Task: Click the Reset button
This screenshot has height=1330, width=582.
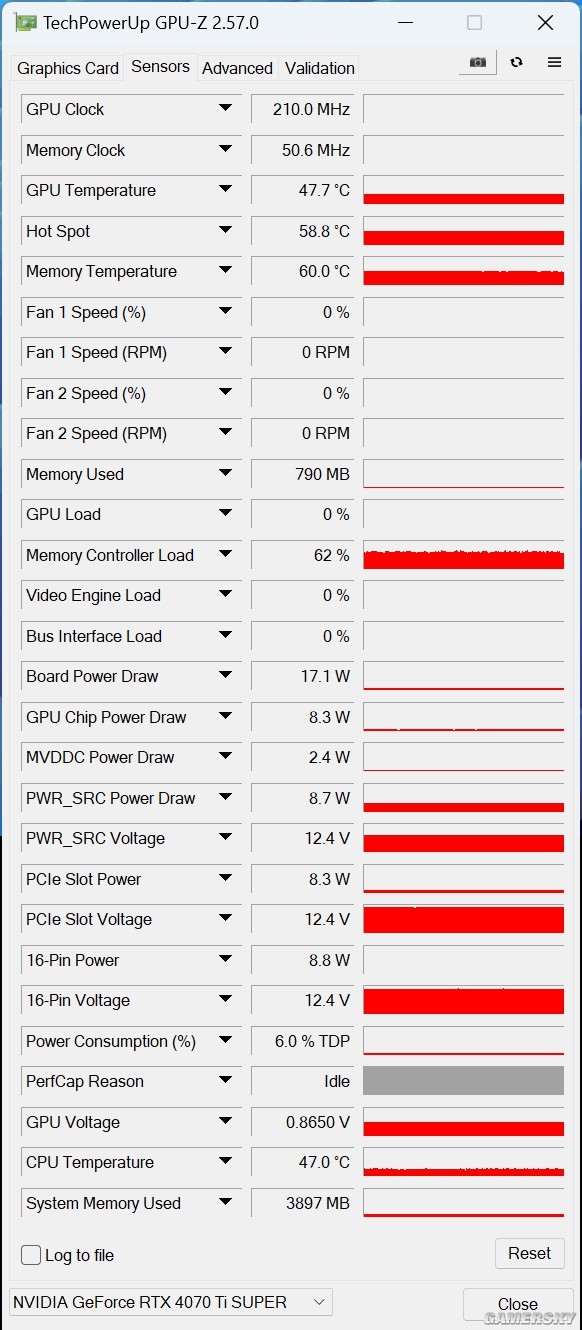Action: [x=530, y=1253]
